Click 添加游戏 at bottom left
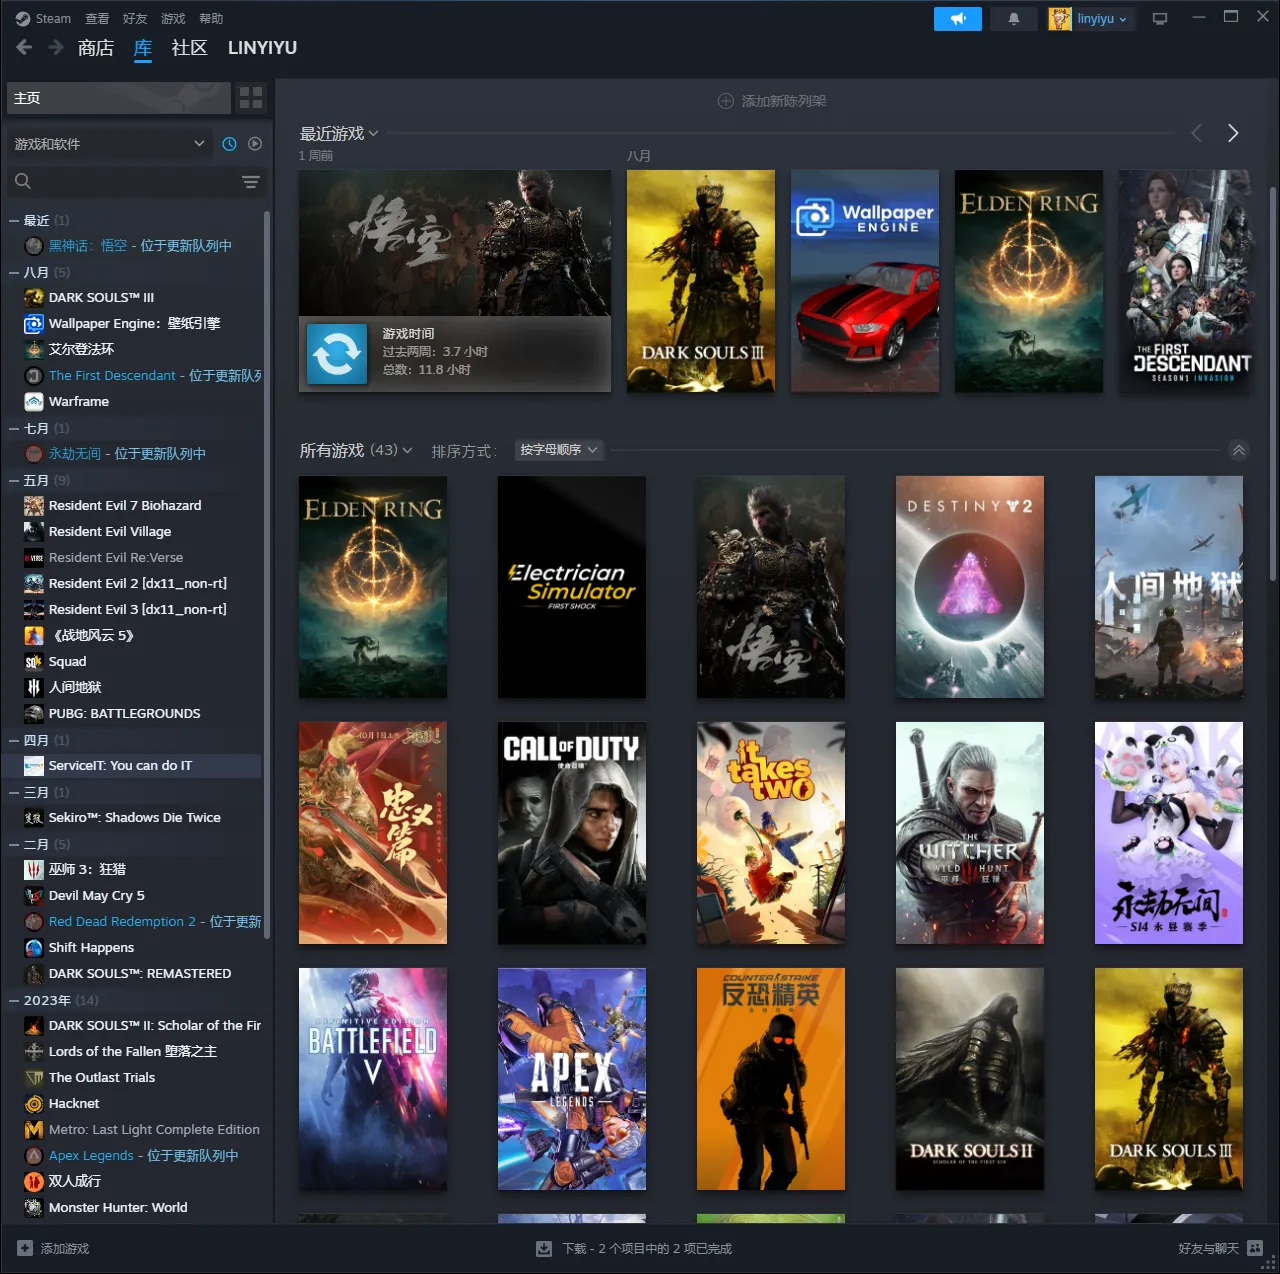The image size is (1280, 1274). [54, 1248]
